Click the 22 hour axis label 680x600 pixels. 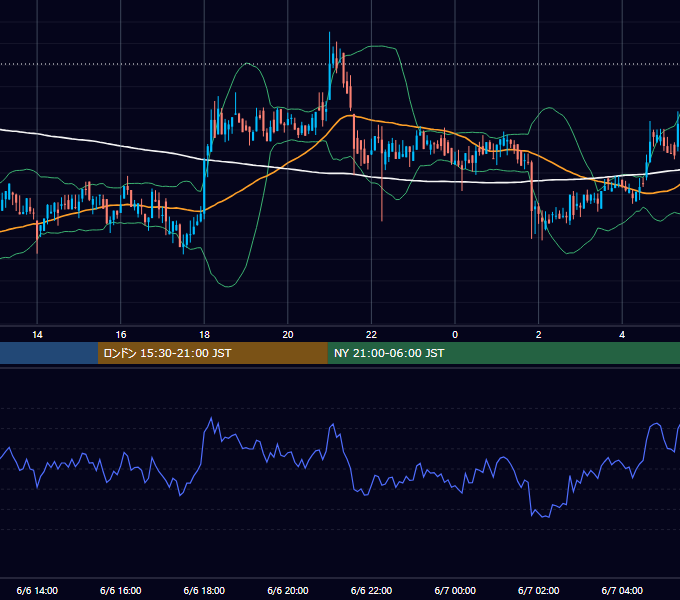[x=371, y=335]
